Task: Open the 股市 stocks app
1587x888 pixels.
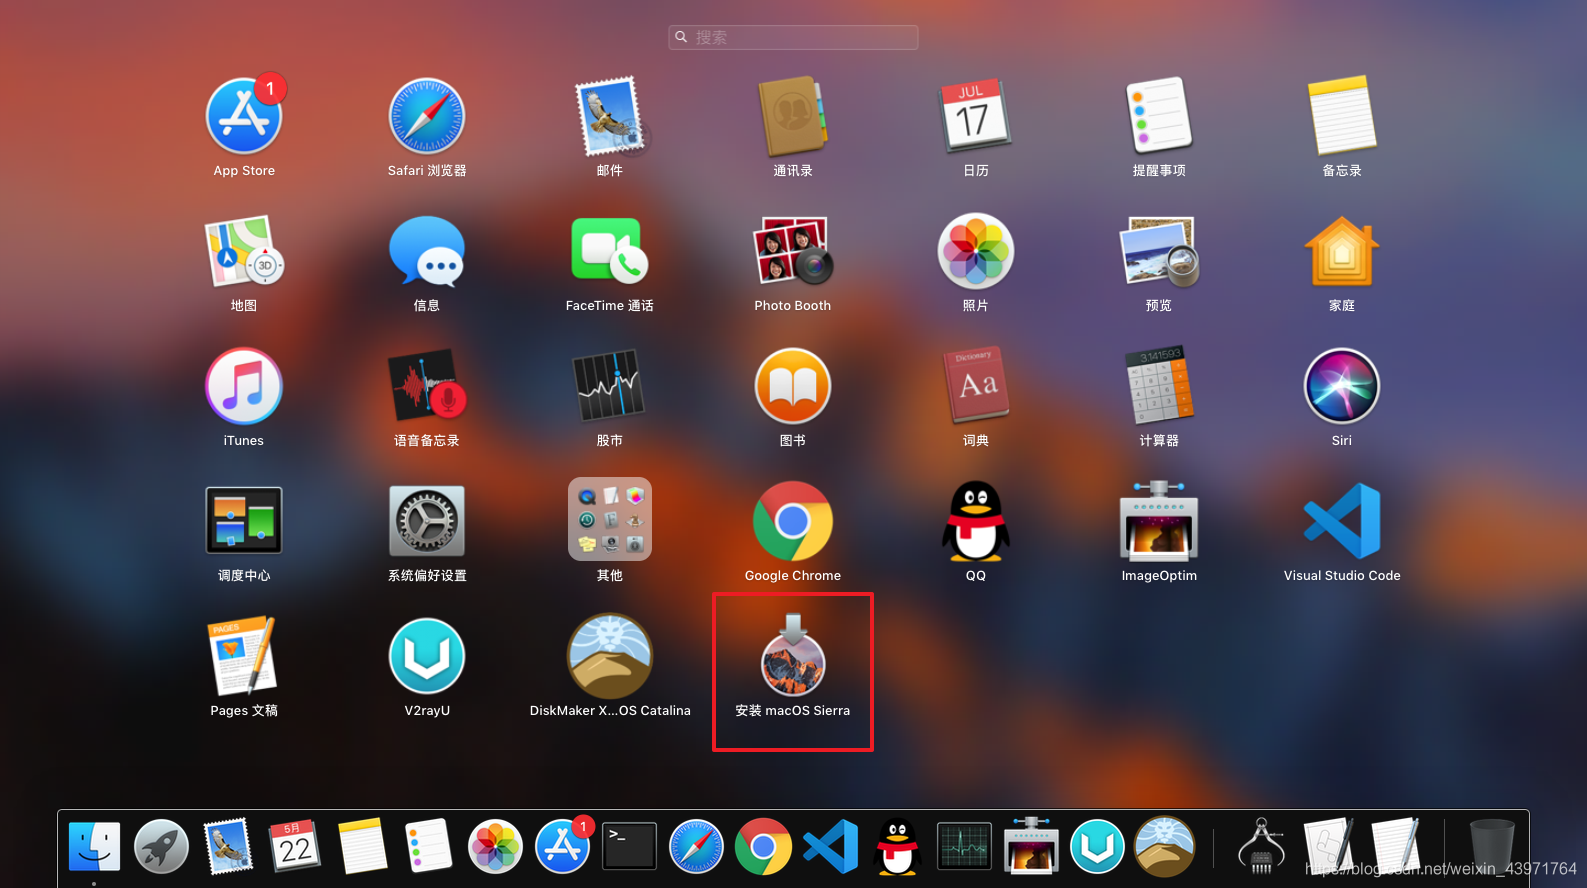Action: [x=610, y=386]
